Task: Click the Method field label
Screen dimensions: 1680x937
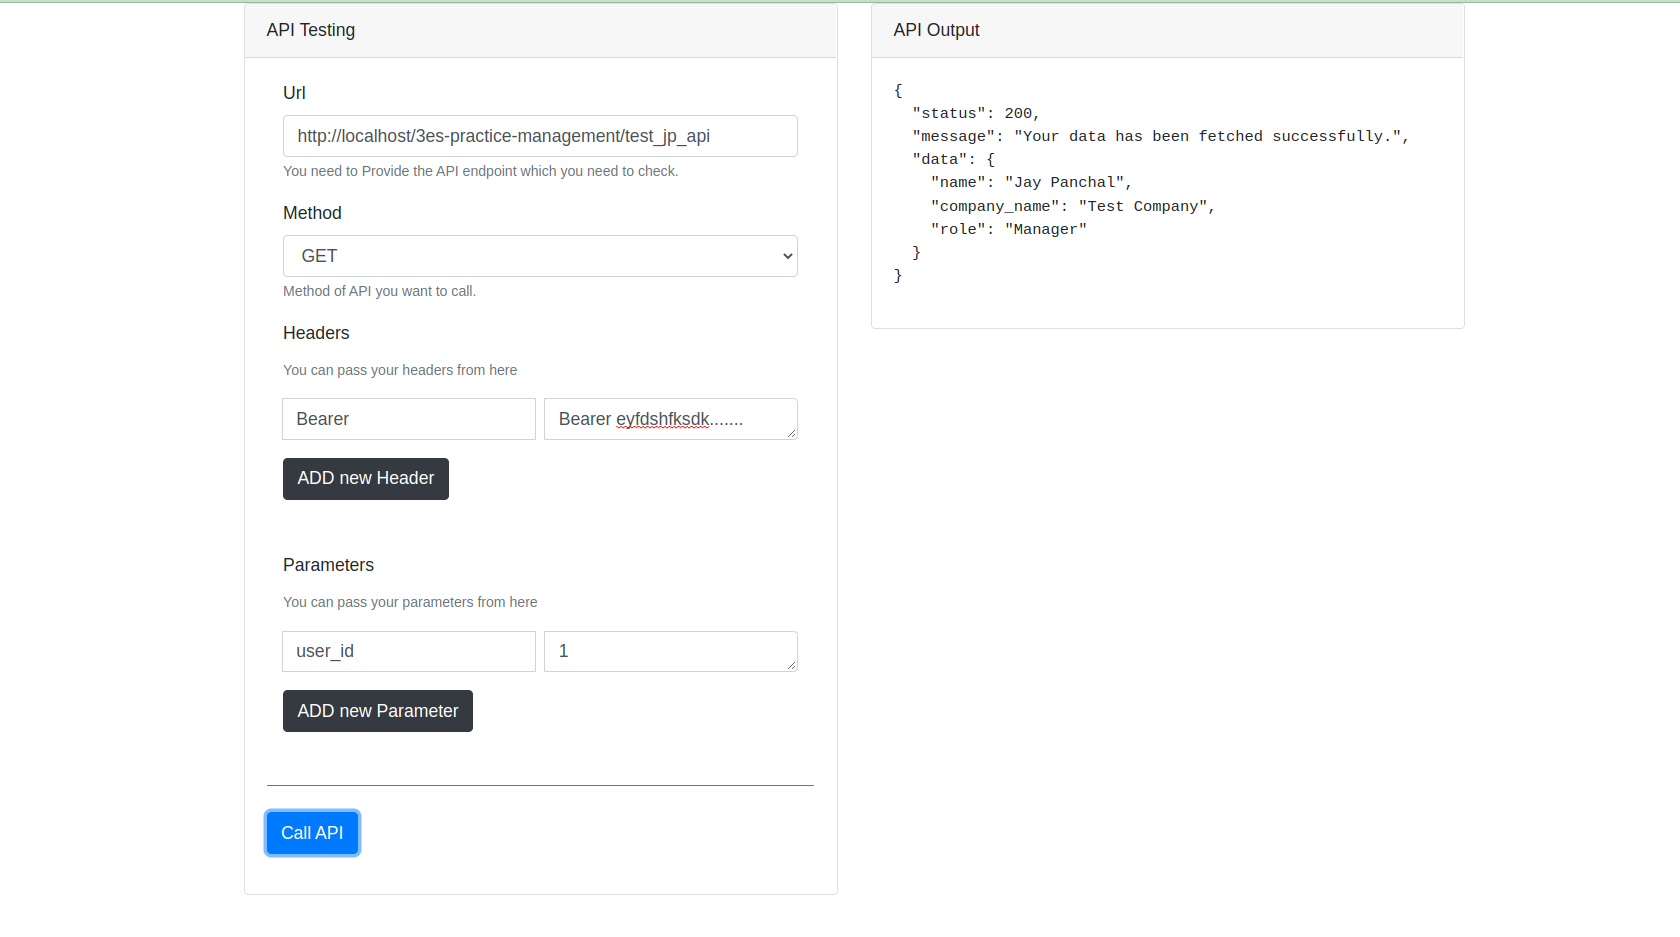Action: [312, 213]
